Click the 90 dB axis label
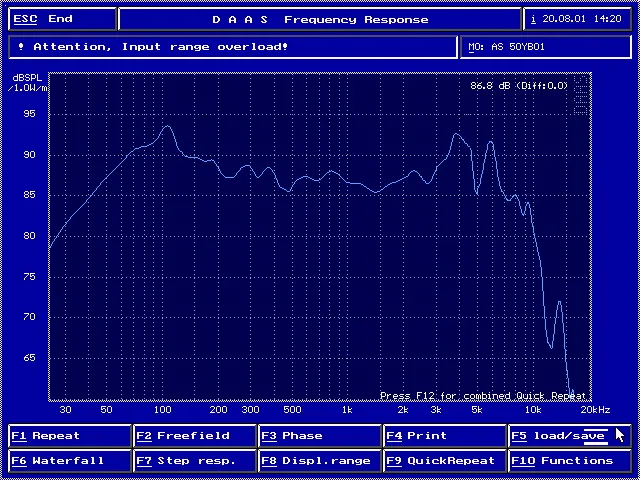Image resolution: width=640 pixels, height=480 pixels. click(30, 154)
